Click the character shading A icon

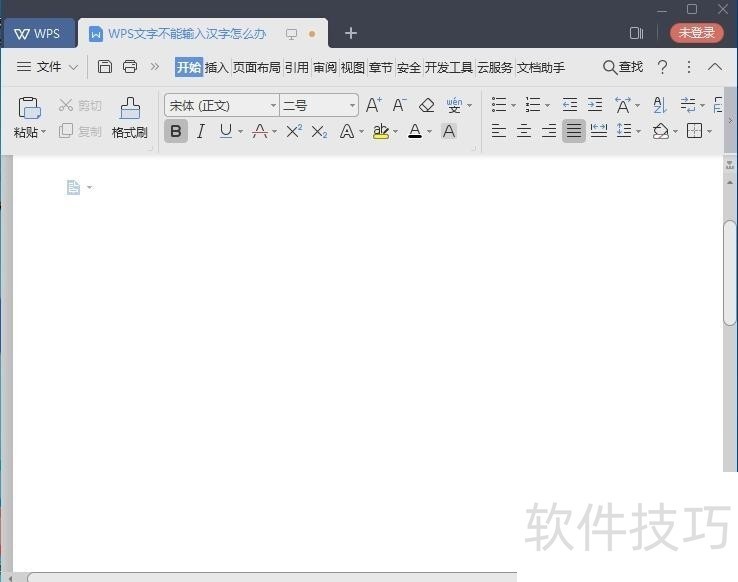[x=449, y=131]
